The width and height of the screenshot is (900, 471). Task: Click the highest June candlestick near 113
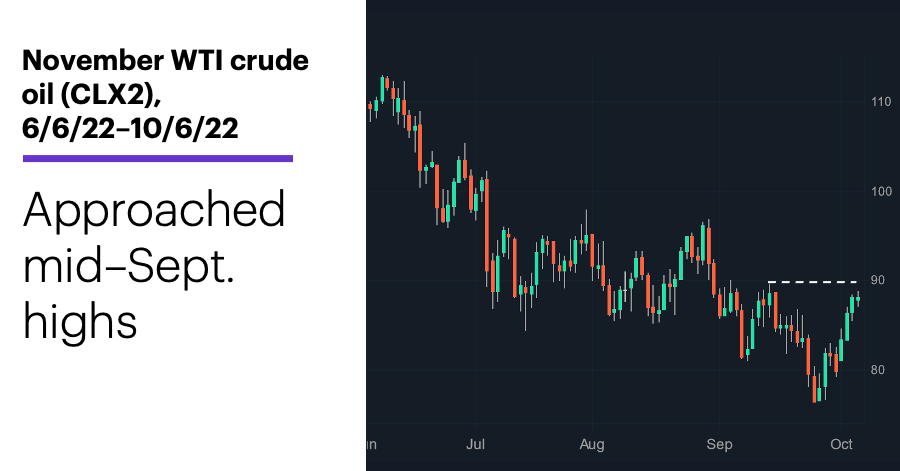coord(383,87)
